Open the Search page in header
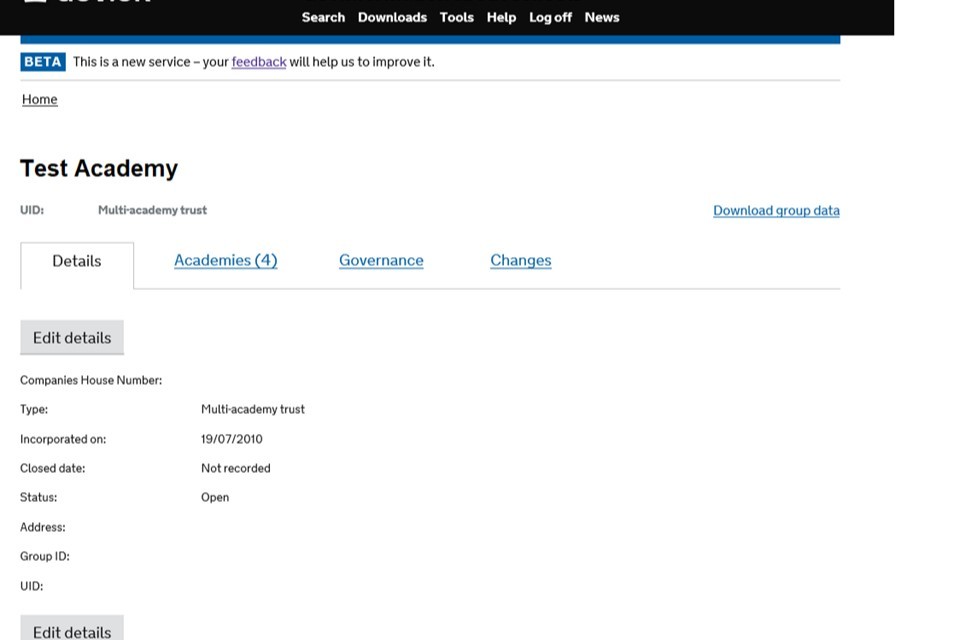The height and width of the screenshot is (640, 960). pos(323,17)
